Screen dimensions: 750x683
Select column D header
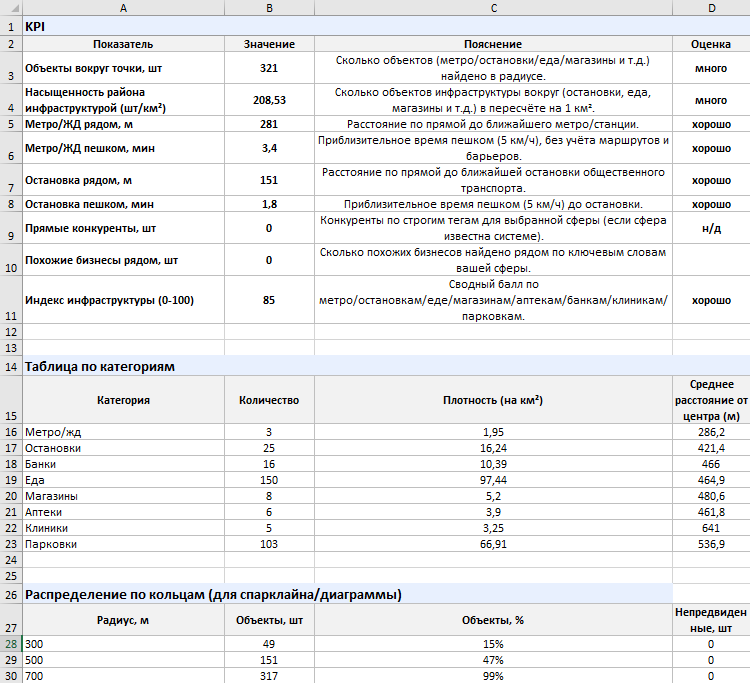coord(711,8)
